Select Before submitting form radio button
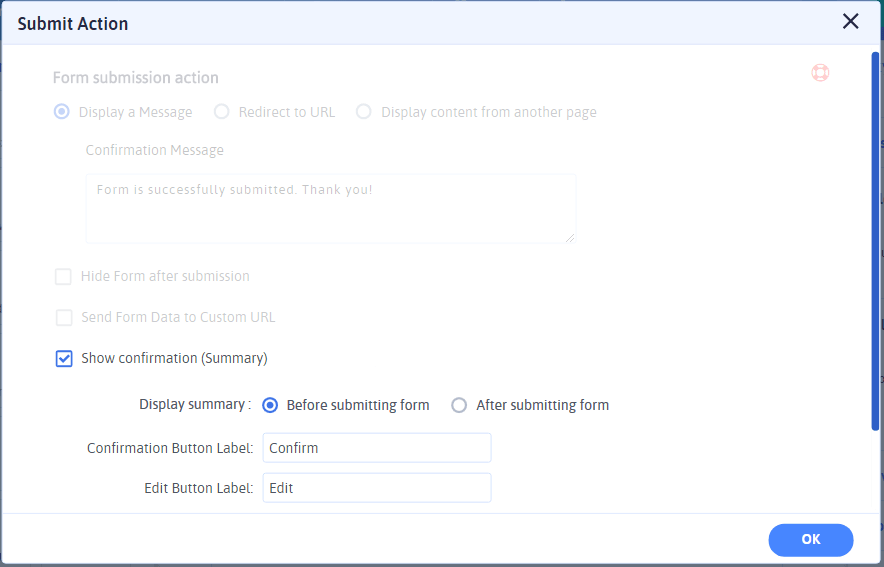 coord(270,405)
